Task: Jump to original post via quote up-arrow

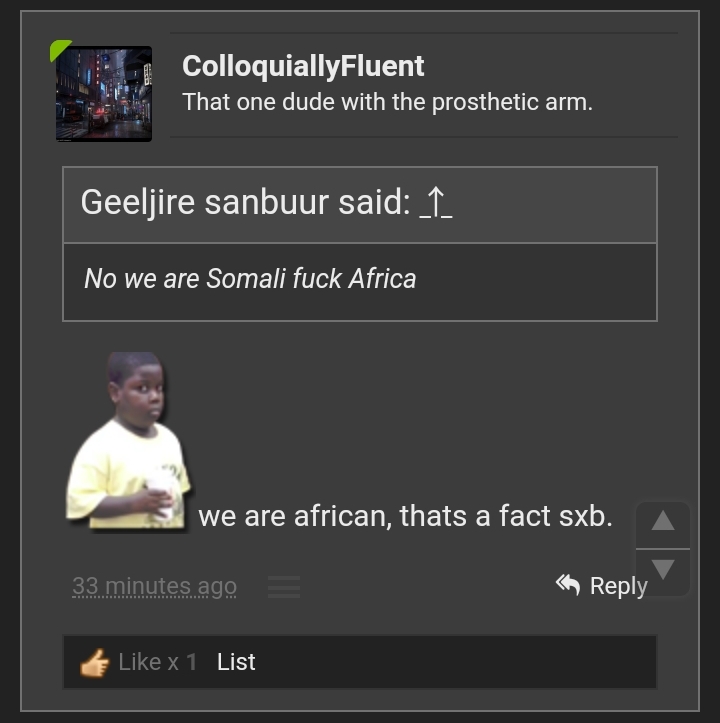Action: (435, 203)
